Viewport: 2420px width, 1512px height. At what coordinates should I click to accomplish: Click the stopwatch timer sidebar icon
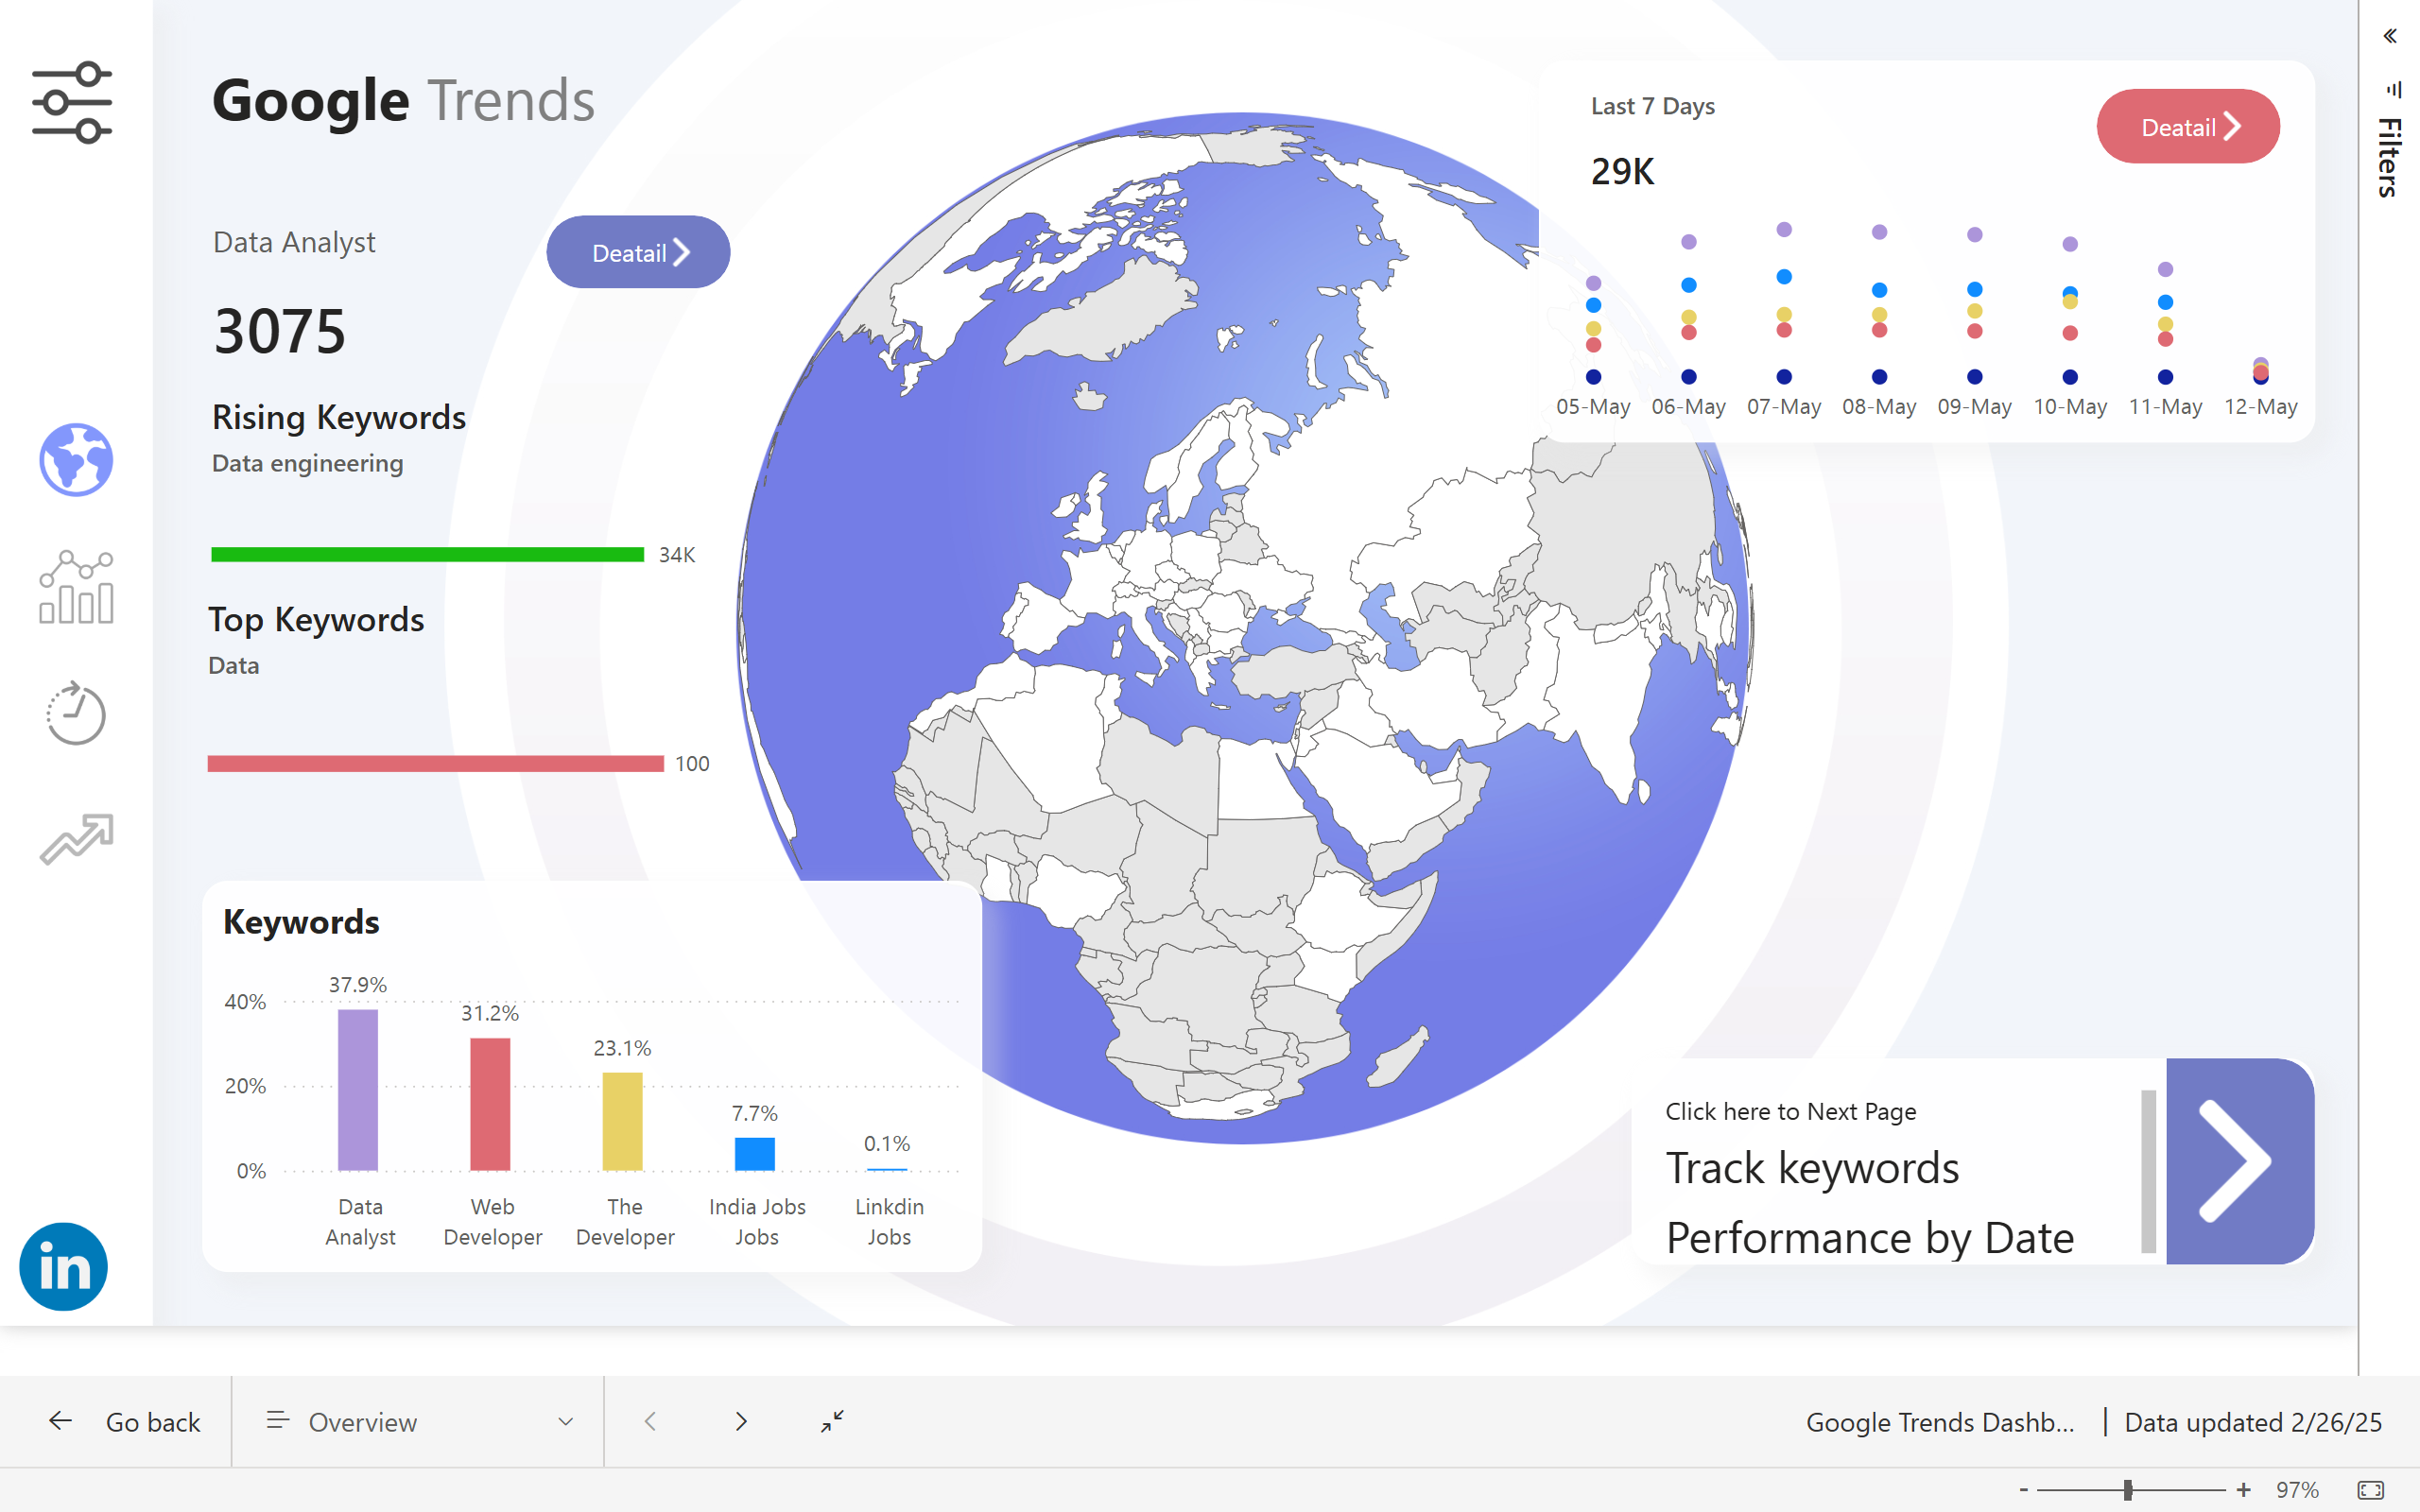(76, 714)
